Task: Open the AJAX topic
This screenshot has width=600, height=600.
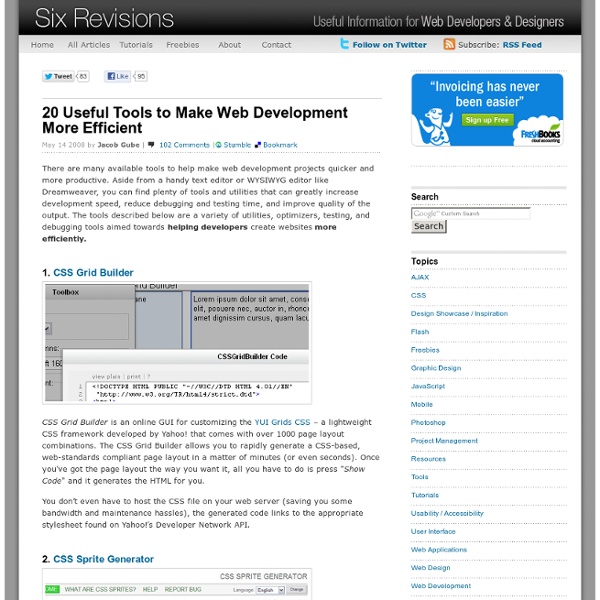Action: tap(420, 277)
